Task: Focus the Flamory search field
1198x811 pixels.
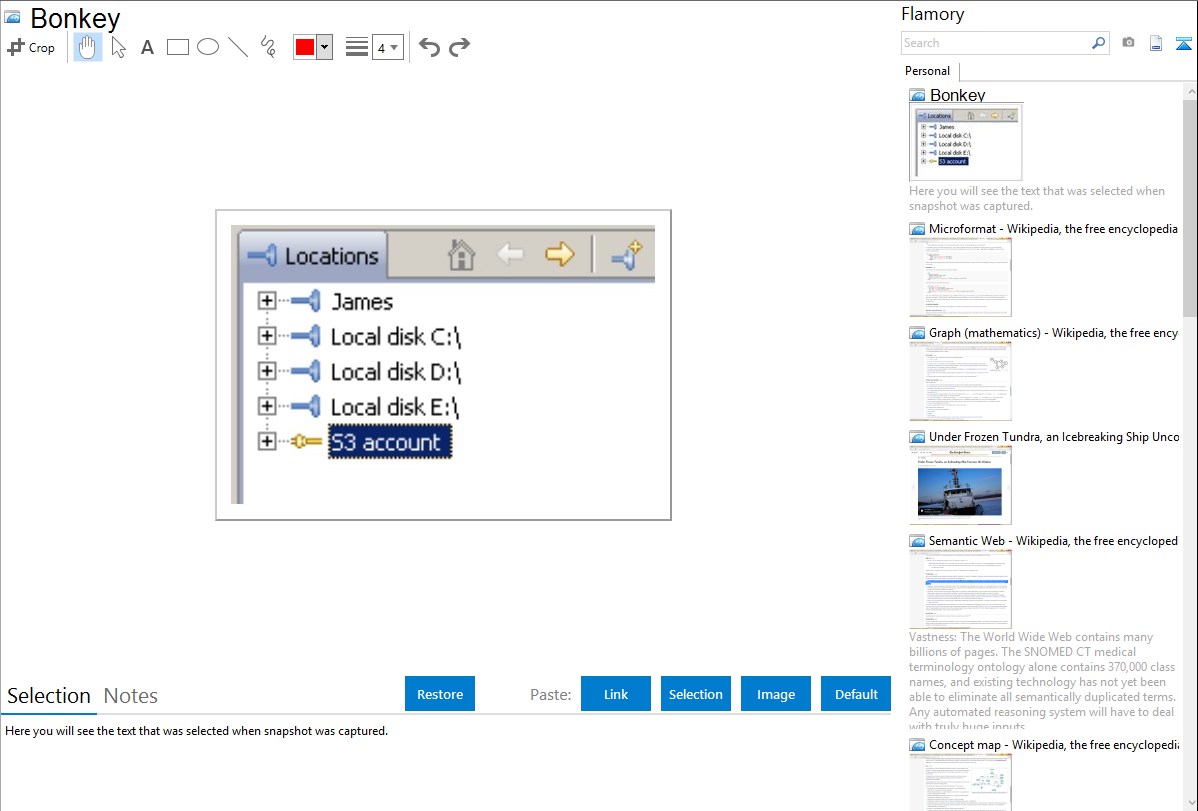Action: point(995,43)
